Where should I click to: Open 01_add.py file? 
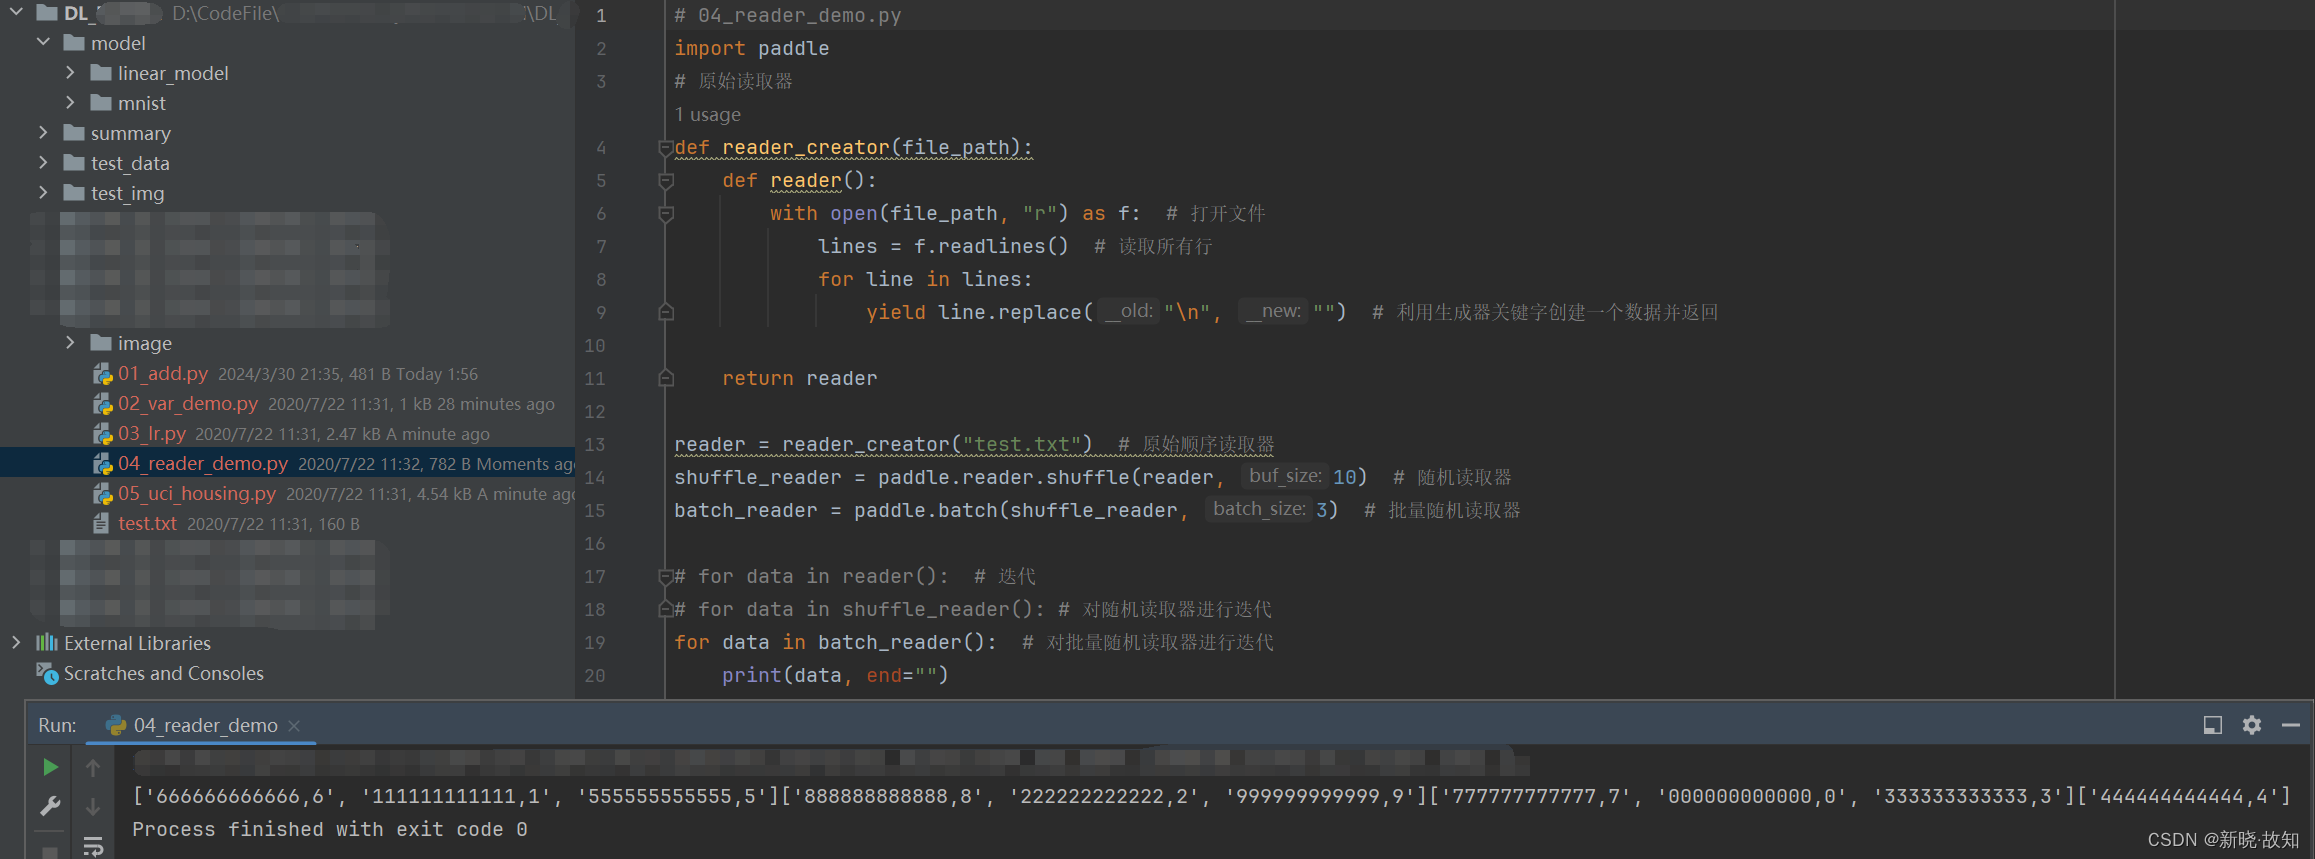coord(163,373)
